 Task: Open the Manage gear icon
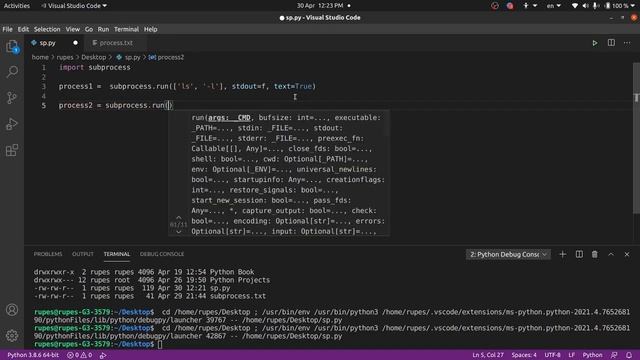12,336
